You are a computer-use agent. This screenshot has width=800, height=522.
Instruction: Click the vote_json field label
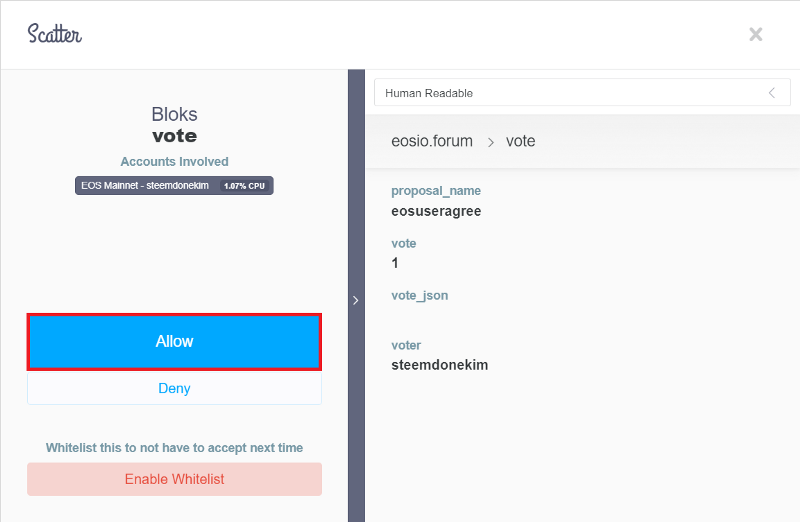pos(419,295)
